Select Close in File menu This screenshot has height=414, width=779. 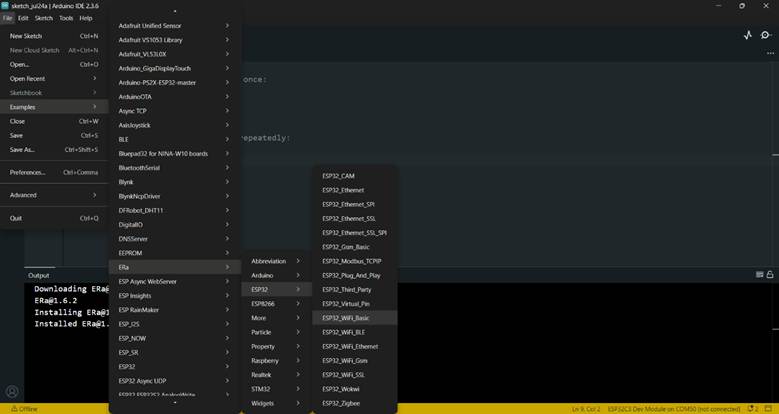(54, 121)
